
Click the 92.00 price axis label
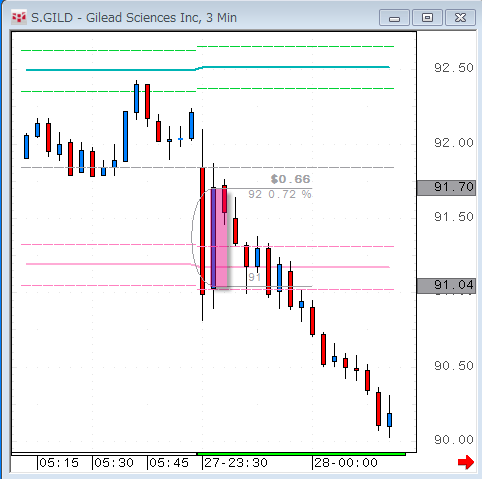[x=454, y=143]
